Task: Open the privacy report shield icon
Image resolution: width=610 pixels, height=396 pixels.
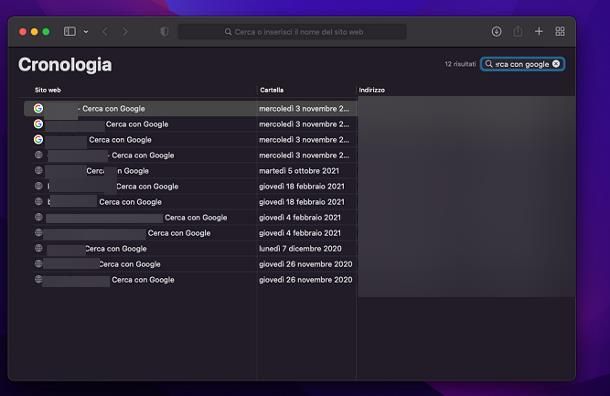Action: tap(164, 32)
